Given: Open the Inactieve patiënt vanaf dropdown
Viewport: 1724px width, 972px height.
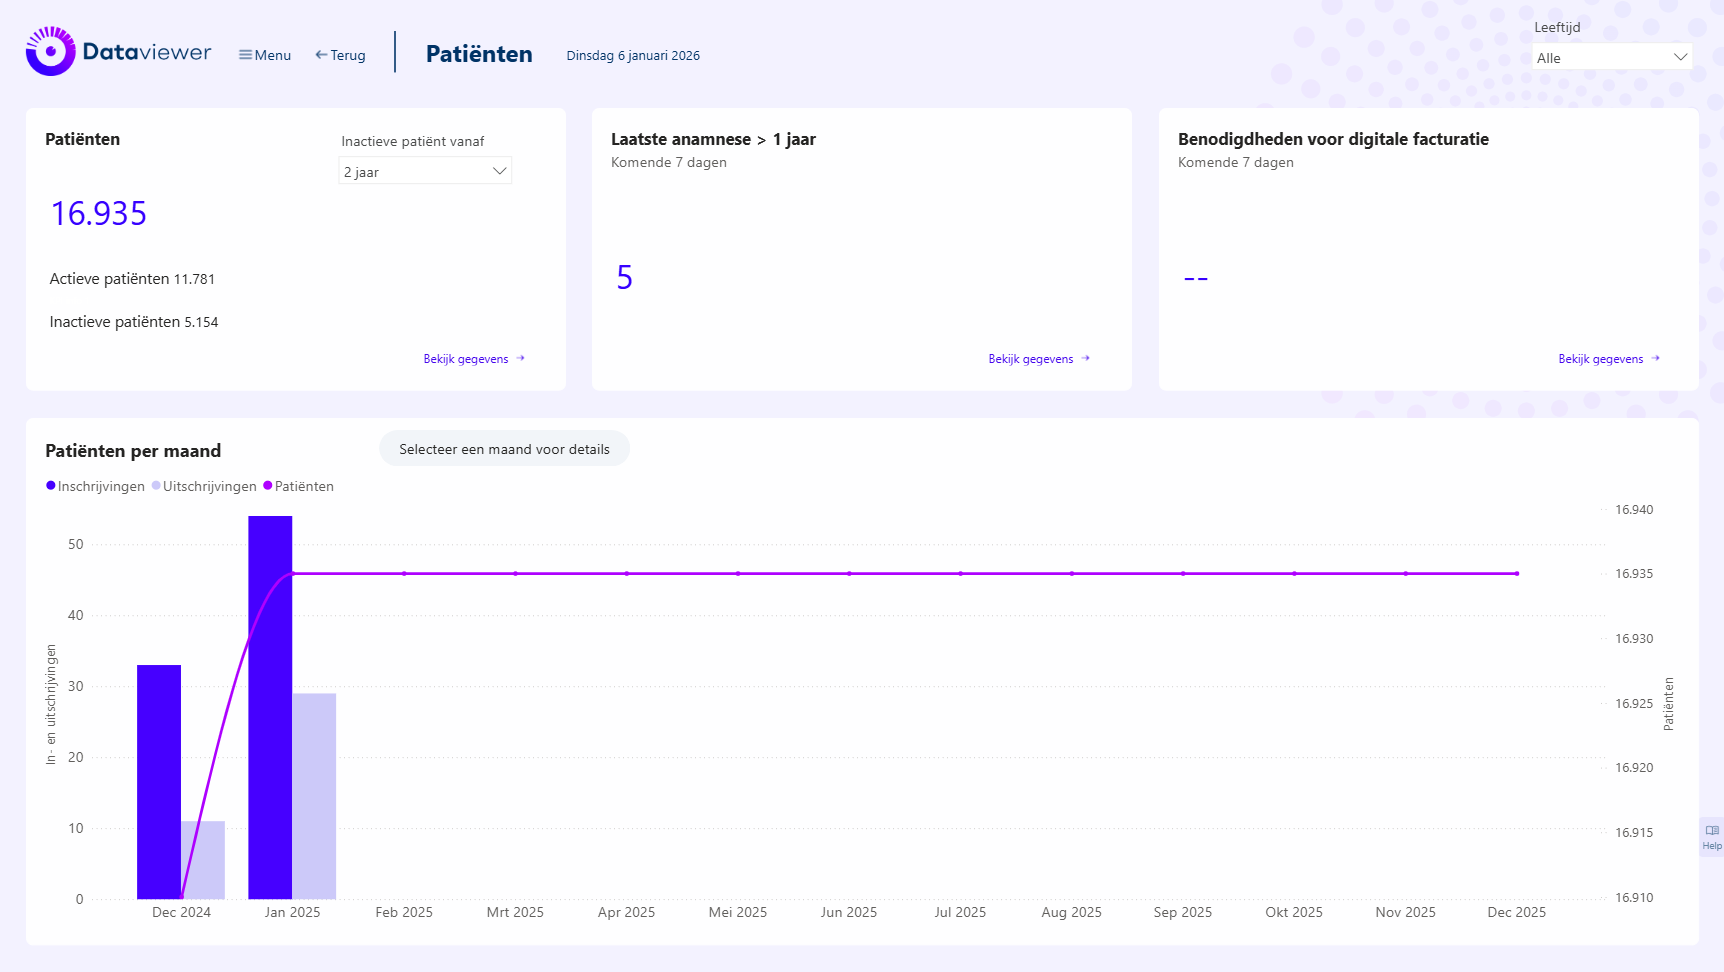Looking at the screenshot, I should [424, 171].
